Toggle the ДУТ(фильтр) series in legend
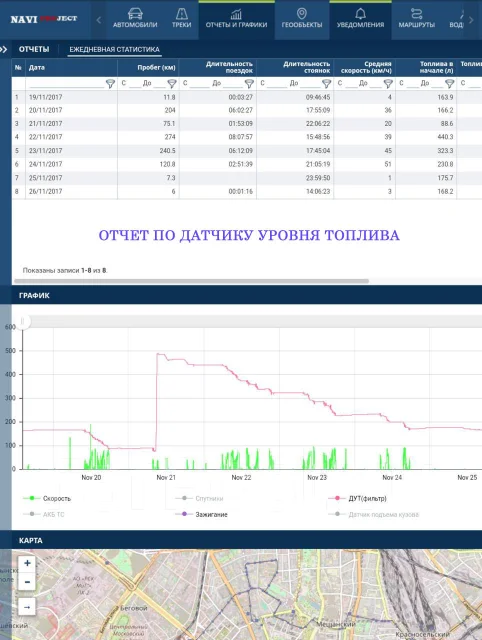 coord(358,498)
